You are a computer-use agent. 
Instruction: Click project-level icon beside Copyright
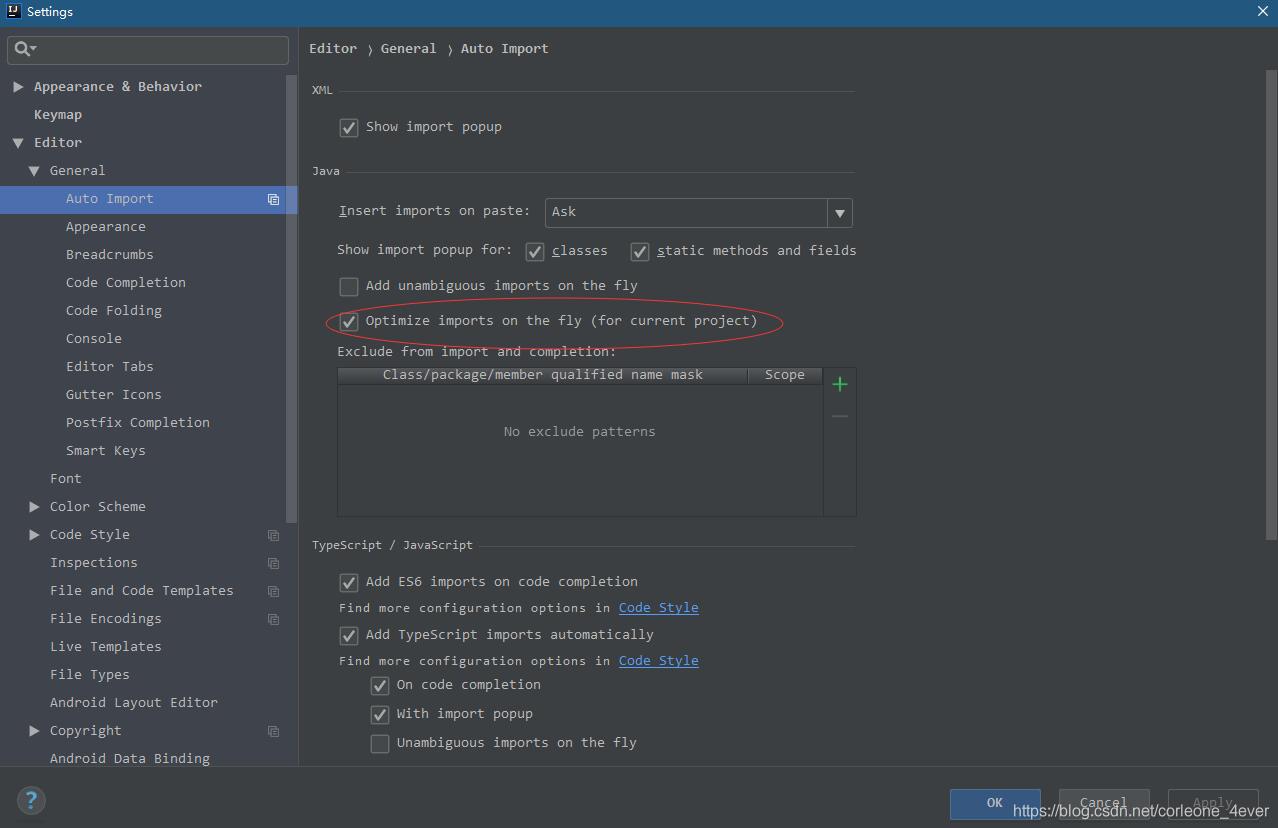click(273, 731)
